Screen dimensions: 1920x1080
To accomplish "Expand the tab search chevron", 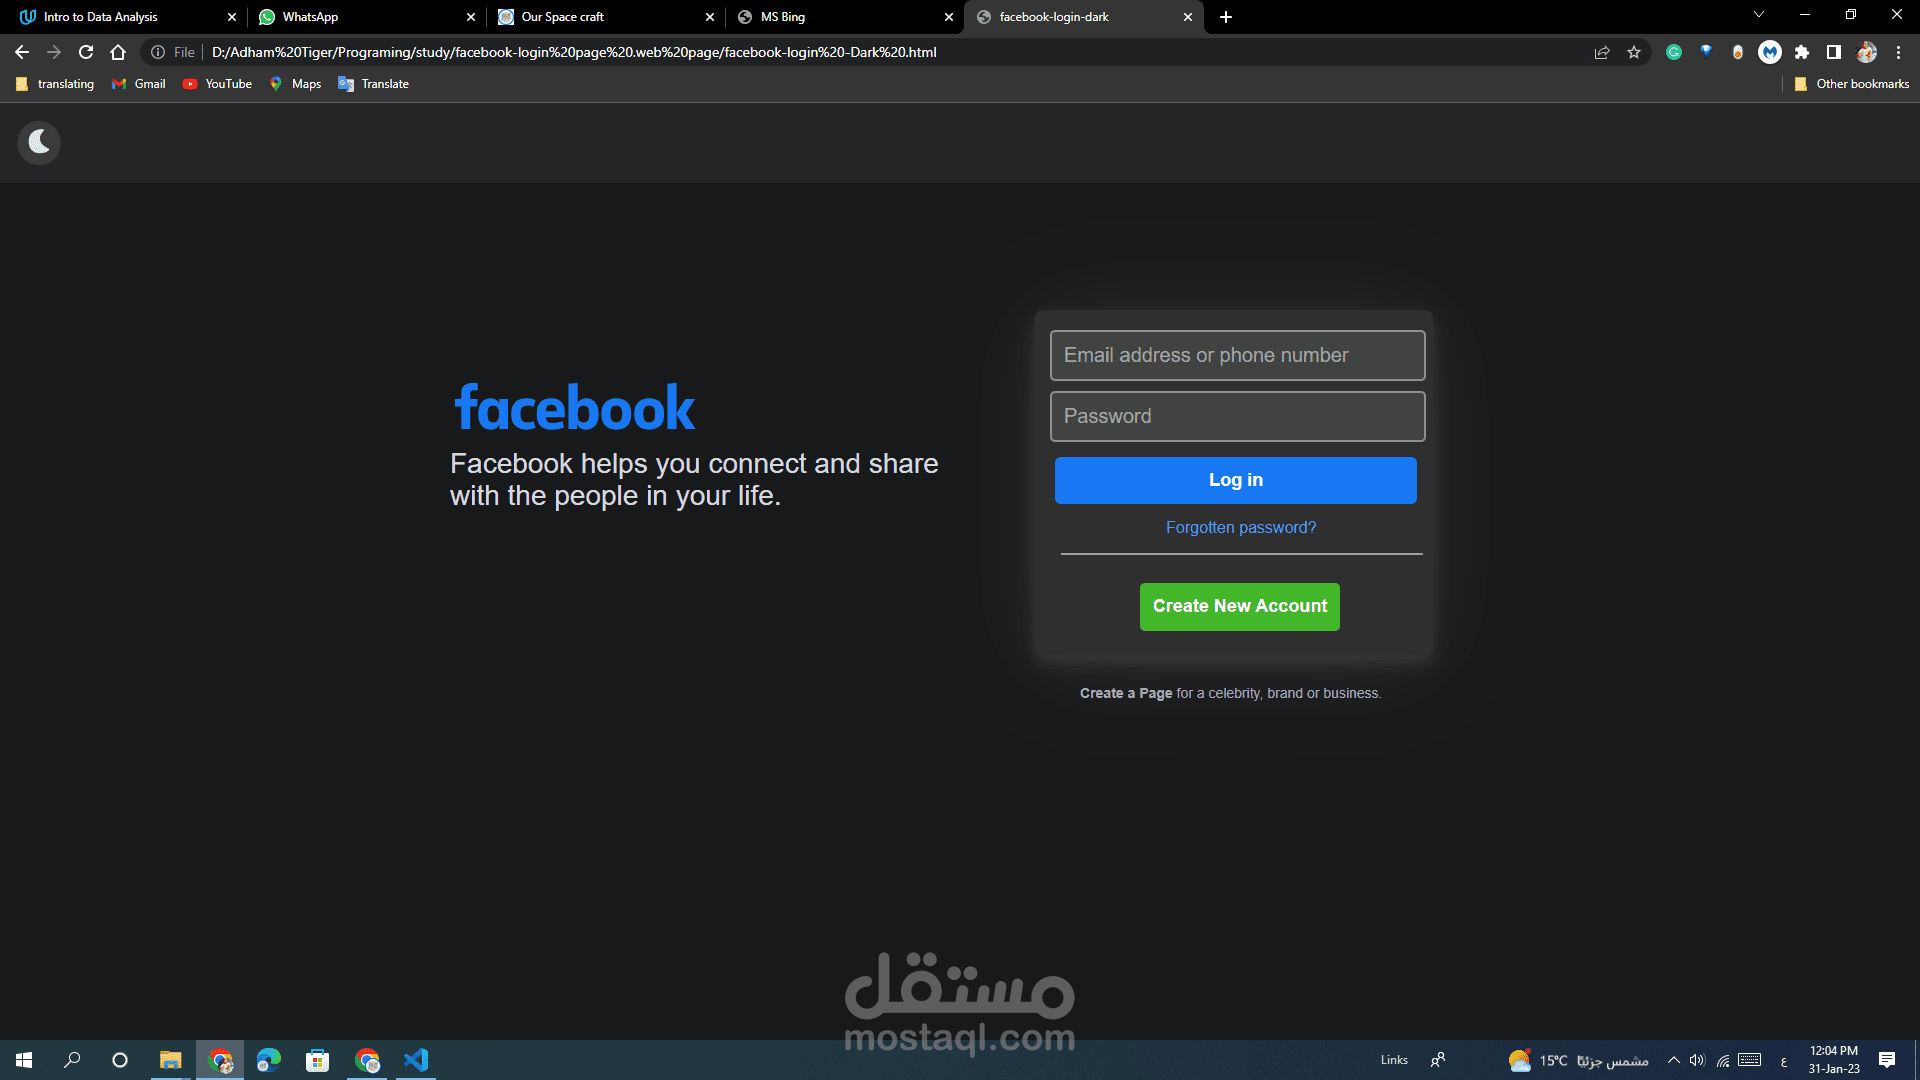I will (1759, 15).
